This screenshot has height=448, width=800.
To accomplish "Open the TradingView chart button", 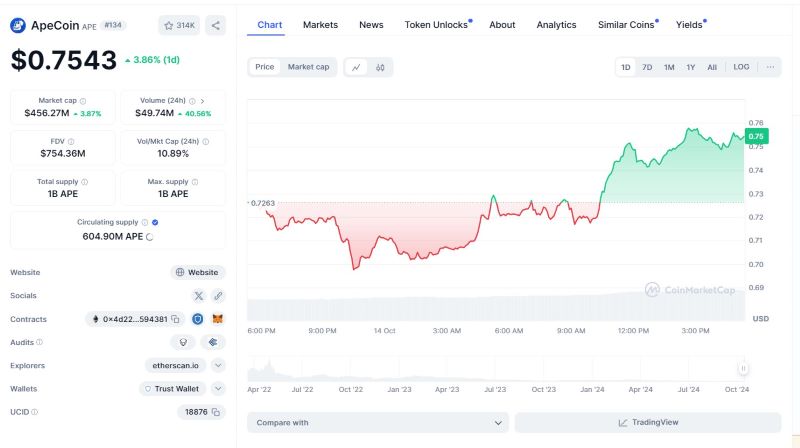I will click(648, 422).
